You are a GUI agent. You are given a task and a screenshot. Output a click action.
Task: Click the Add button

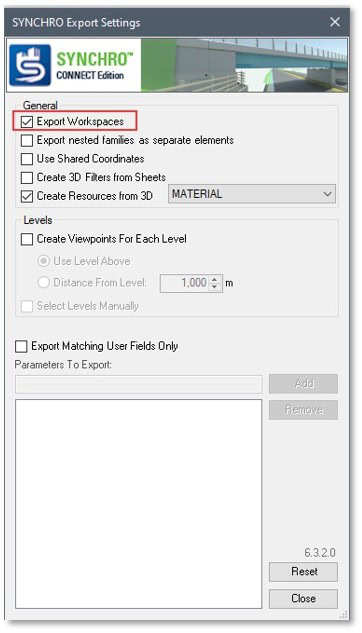pyautogui.click(x=303, y=384)
